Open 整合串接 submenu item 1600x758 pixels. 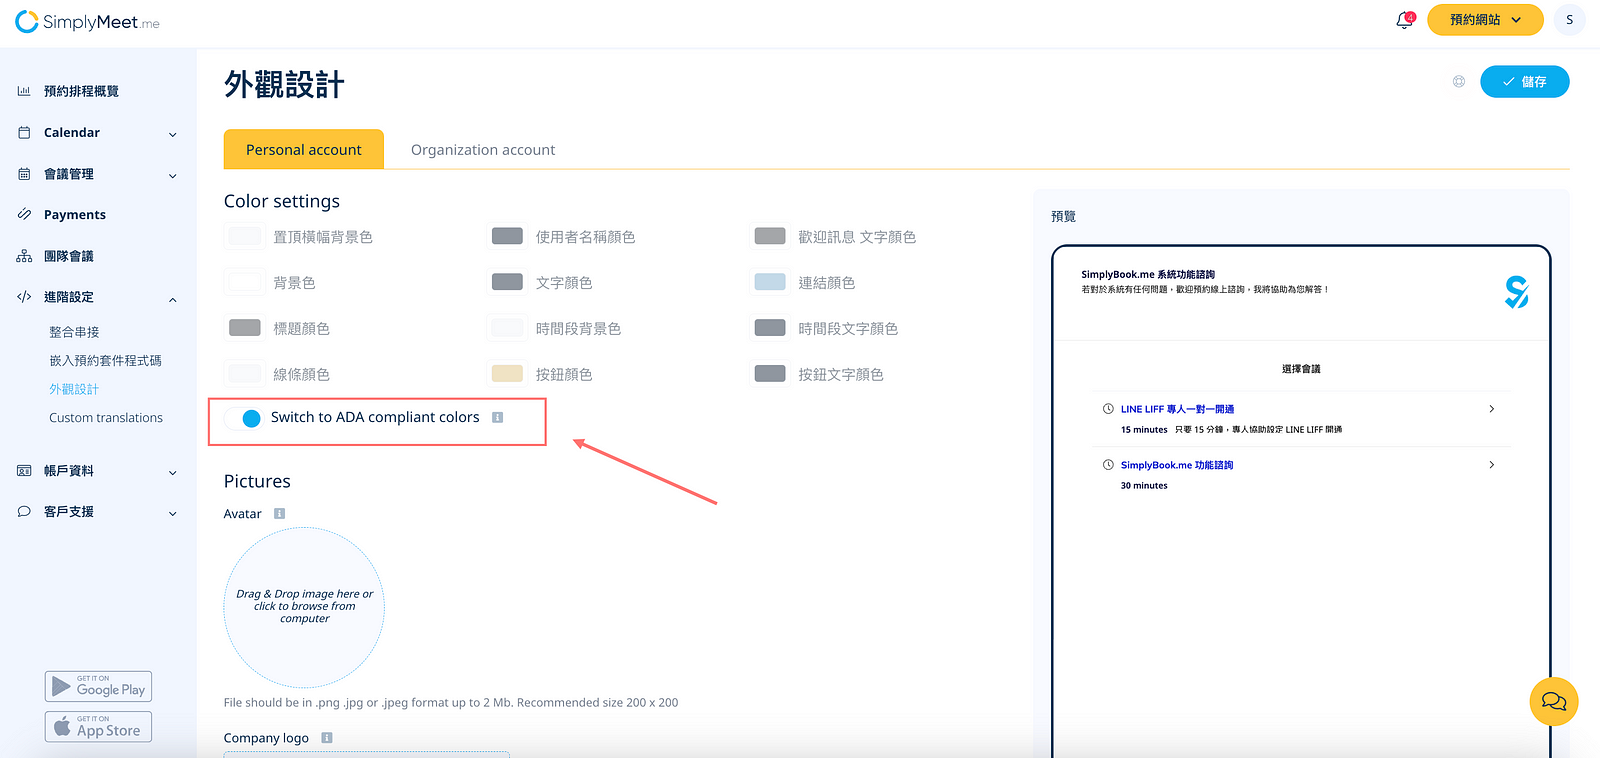74,332
